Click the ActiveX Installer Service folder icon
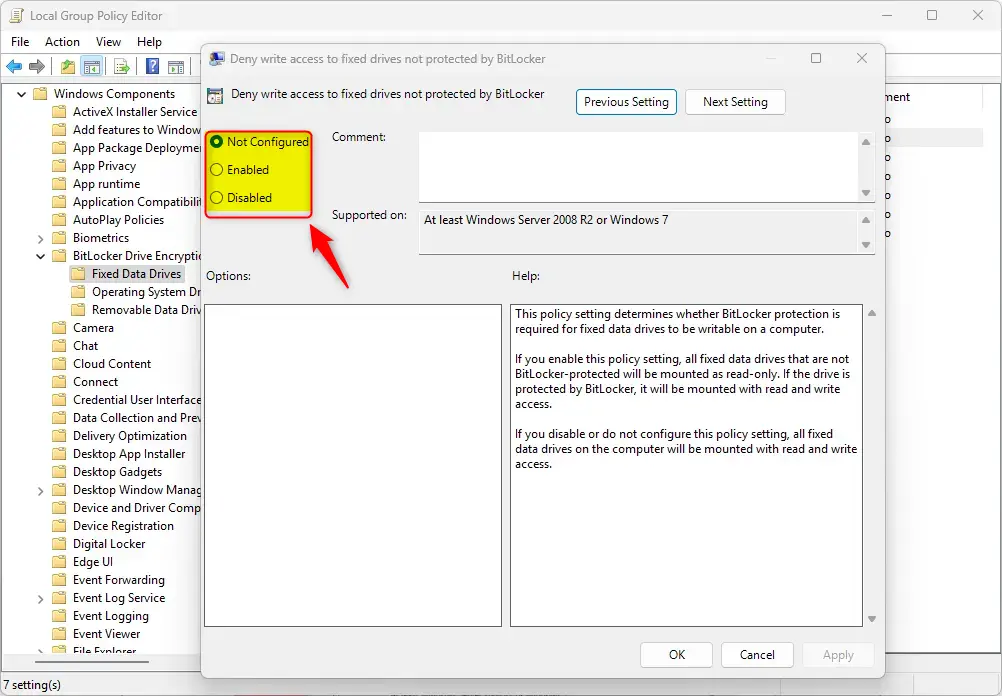The width and height of the screenshot is (1002, 696). pyautogui.click(x=59, y=112)
